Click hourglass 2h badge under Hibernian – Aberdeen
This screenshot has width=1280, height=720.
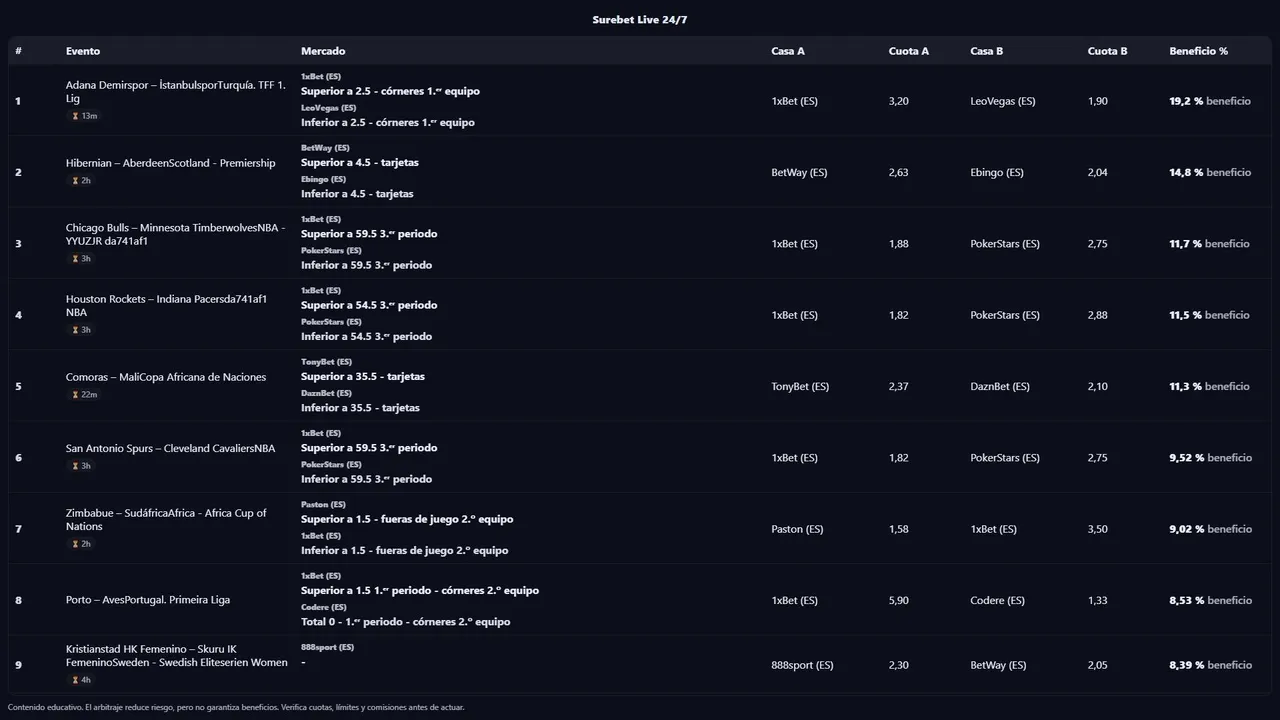[x=81, y=181]
